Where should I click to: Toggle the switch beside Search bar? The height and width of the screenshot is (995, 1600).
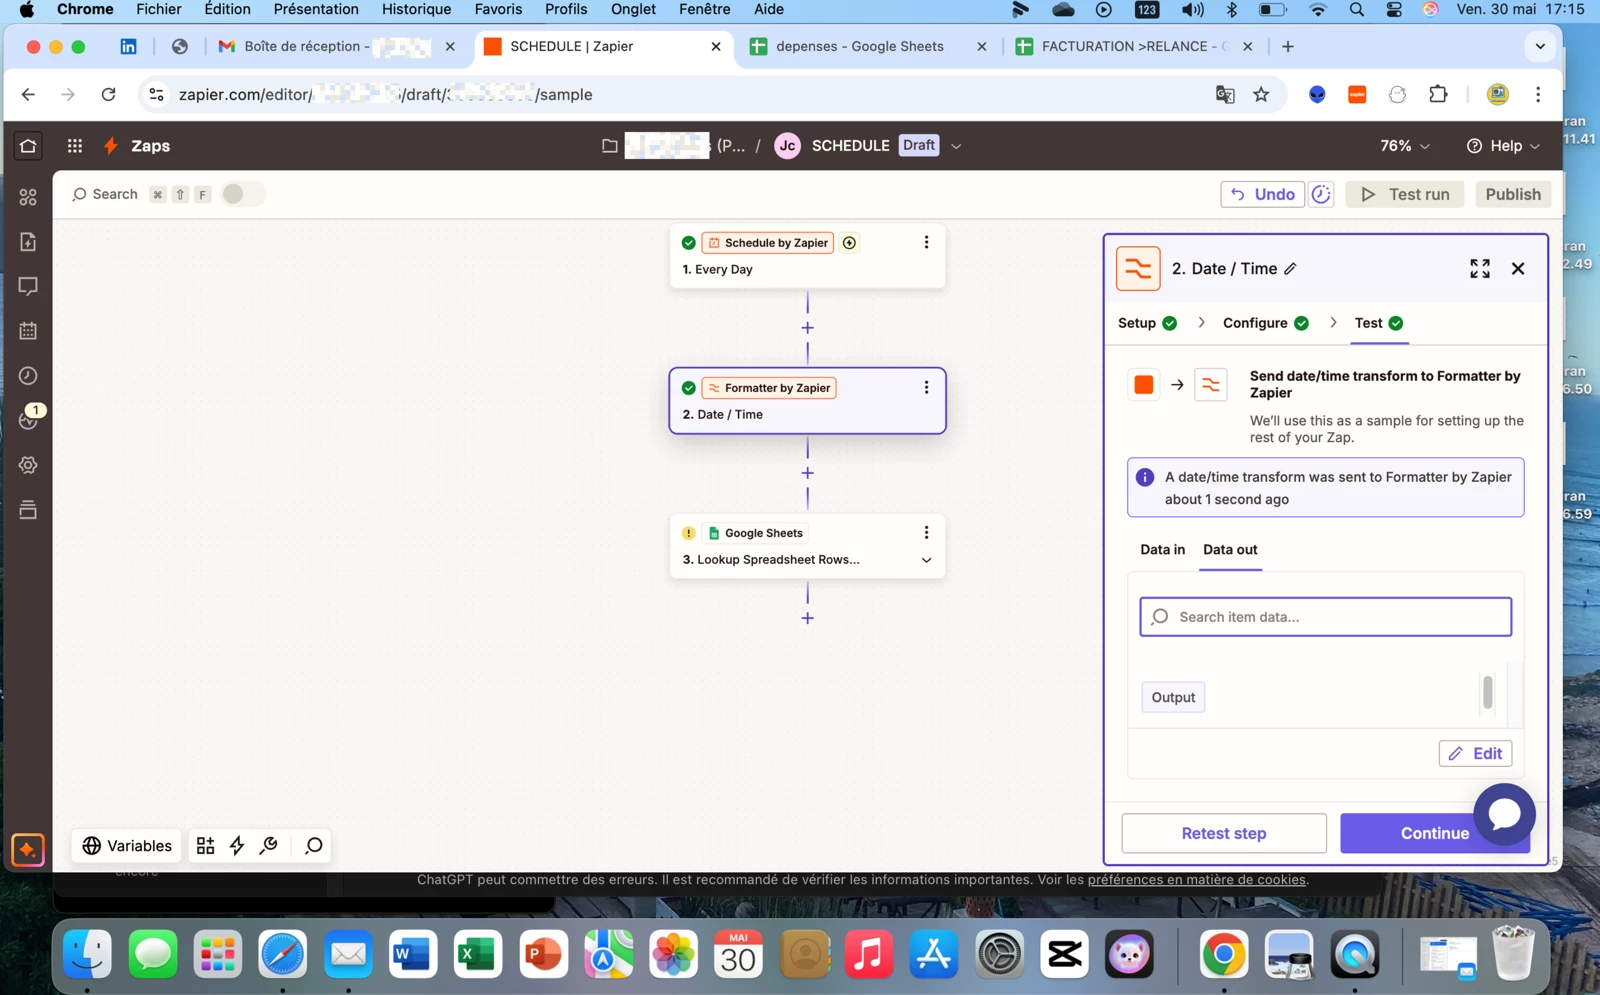tap(243, 194)
